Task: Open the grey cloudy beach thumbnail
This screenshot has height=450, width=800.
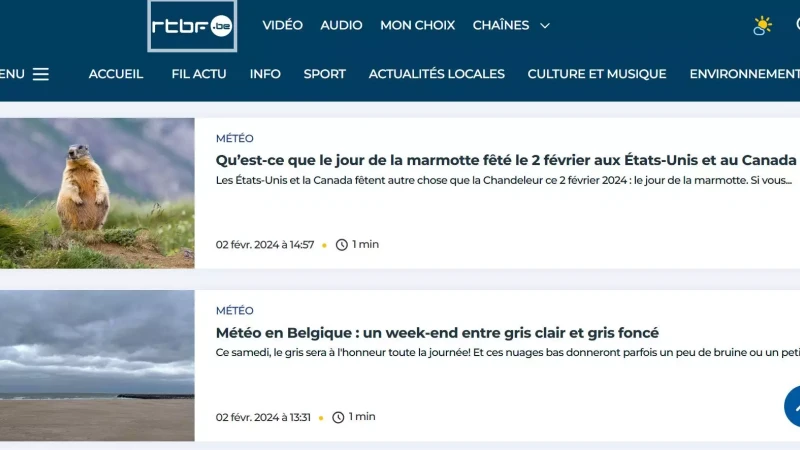Action: click(x=97, y=366)
